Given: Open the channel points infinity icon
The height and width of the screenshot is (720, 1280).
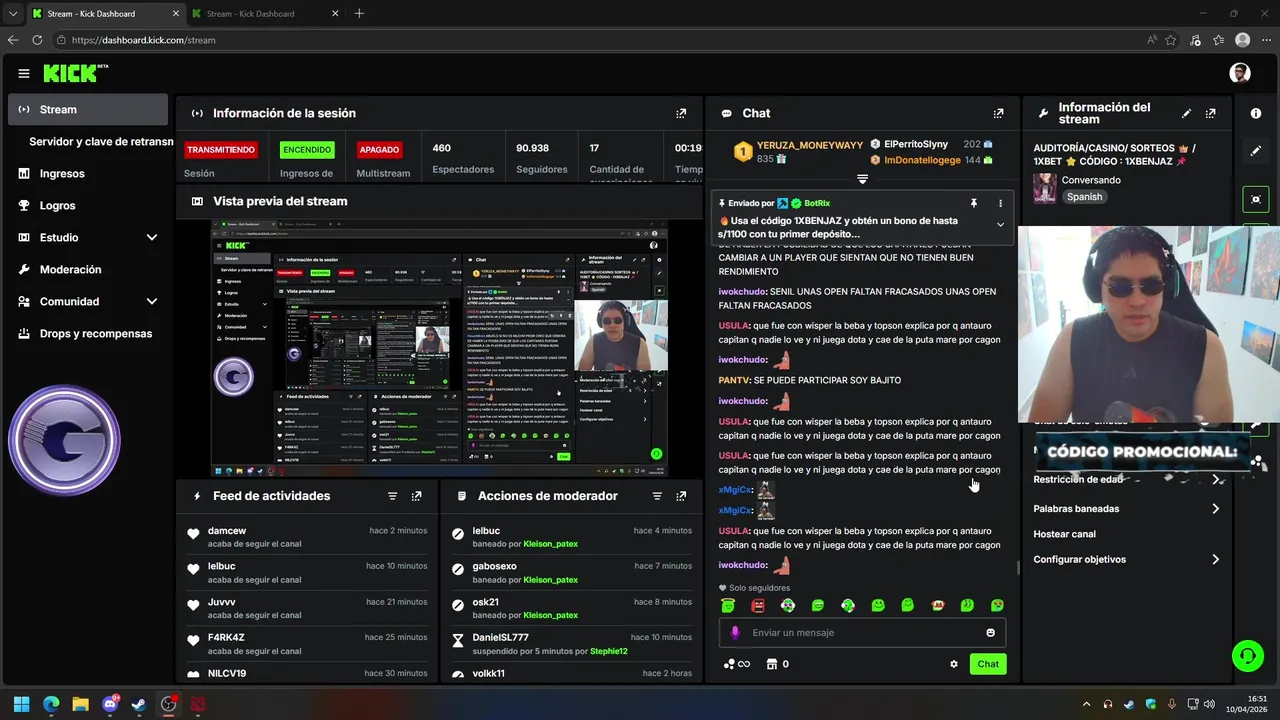Looking at the screenshot, I should pyautogui.click(x=736, y=664).
